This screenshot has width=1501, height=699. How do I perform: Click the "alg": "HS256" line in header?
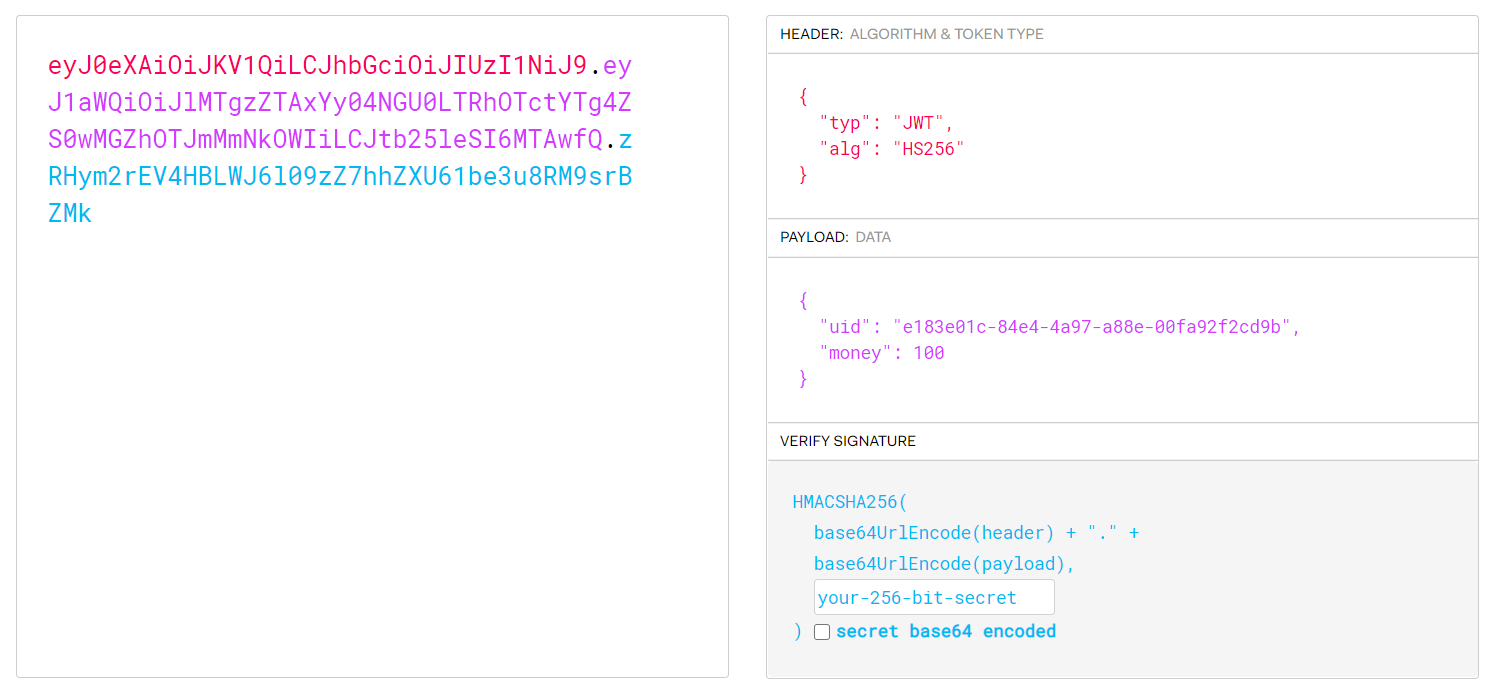tap(891, 149)
